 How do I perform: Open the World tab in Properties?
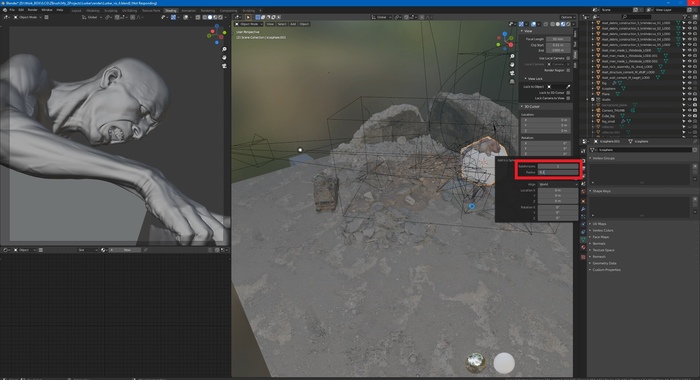click(x=583, y=191)
